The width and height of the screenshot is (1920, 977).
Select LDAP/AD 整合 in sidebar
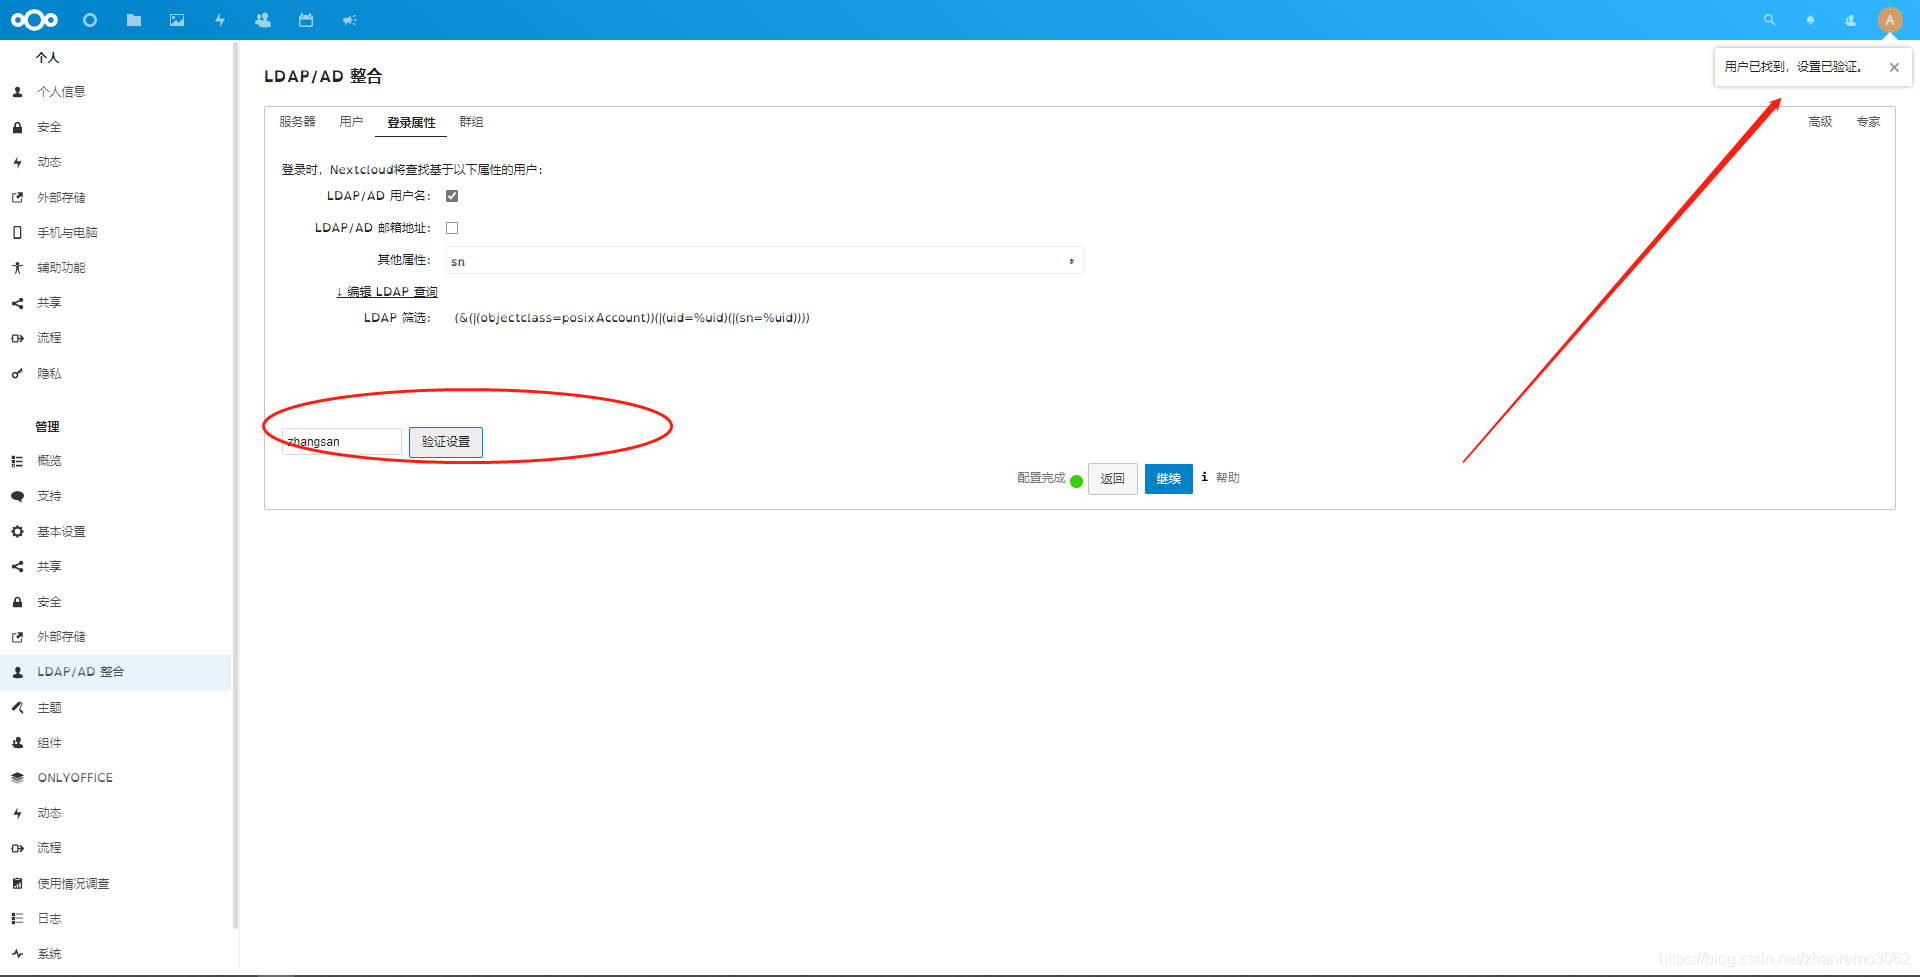point(116,672)
